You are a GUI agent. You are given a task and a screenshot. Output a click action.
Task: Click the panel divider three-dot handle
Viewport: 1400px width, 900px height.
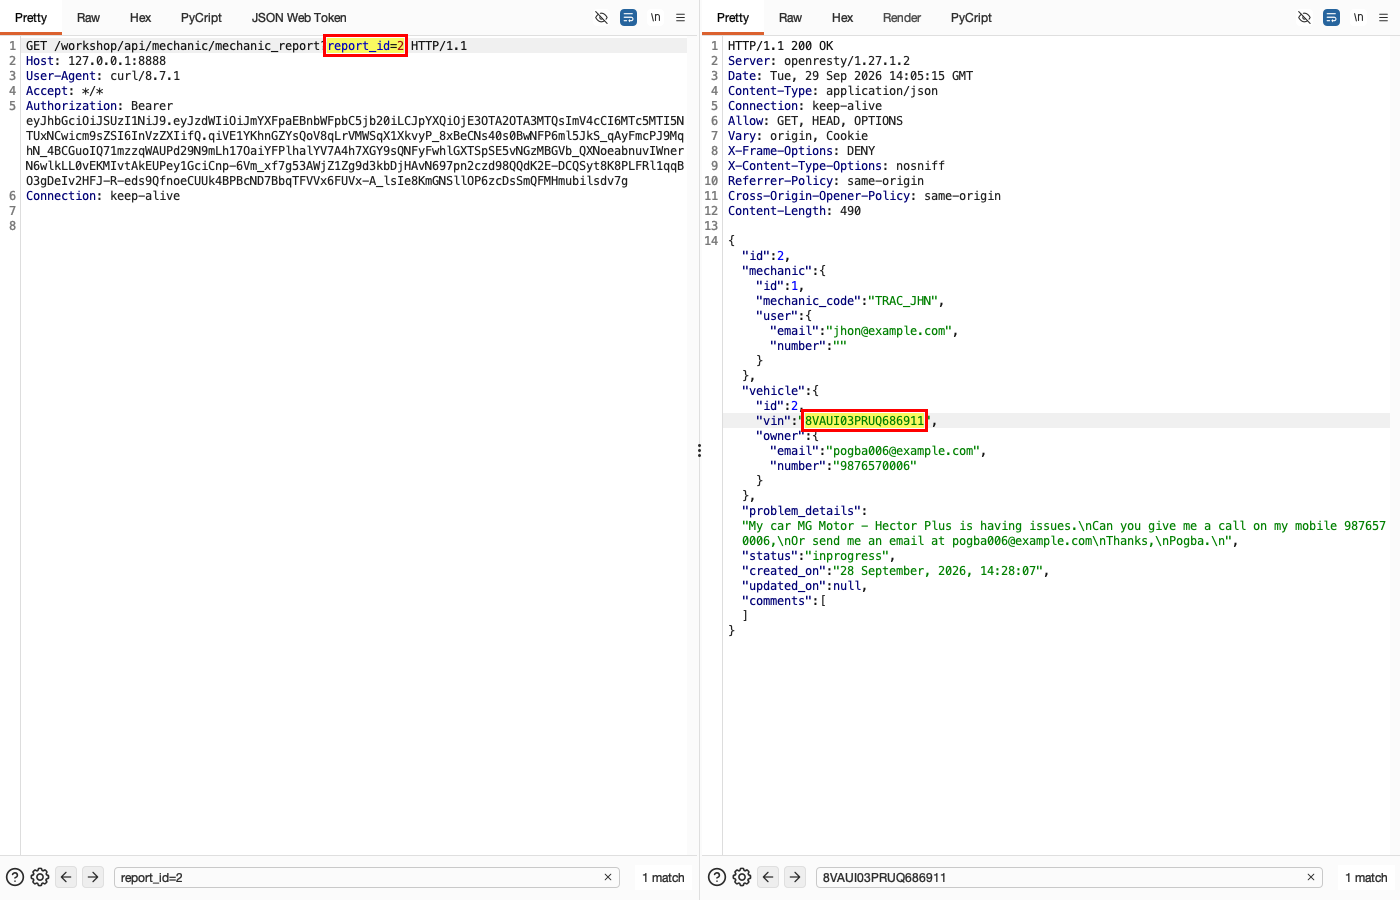click(x=699, y=451)
